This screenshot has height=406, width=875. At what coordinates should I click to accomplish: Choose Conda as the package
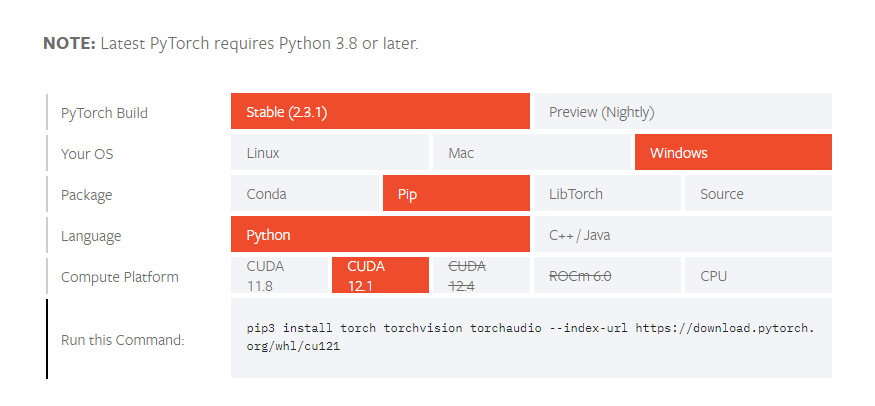(x=305, y=194)
